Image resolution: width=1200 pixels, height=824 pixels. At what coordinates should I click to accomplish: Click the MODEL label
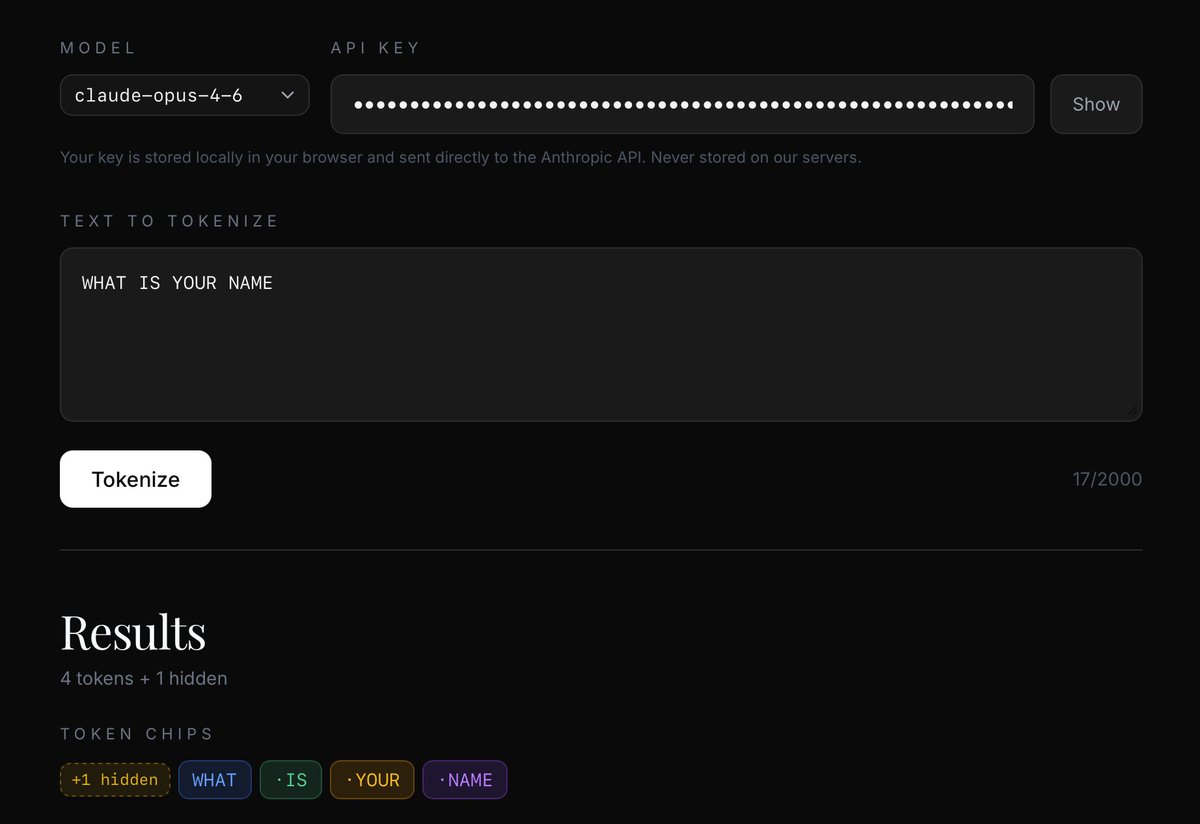[x=98, y=48]
